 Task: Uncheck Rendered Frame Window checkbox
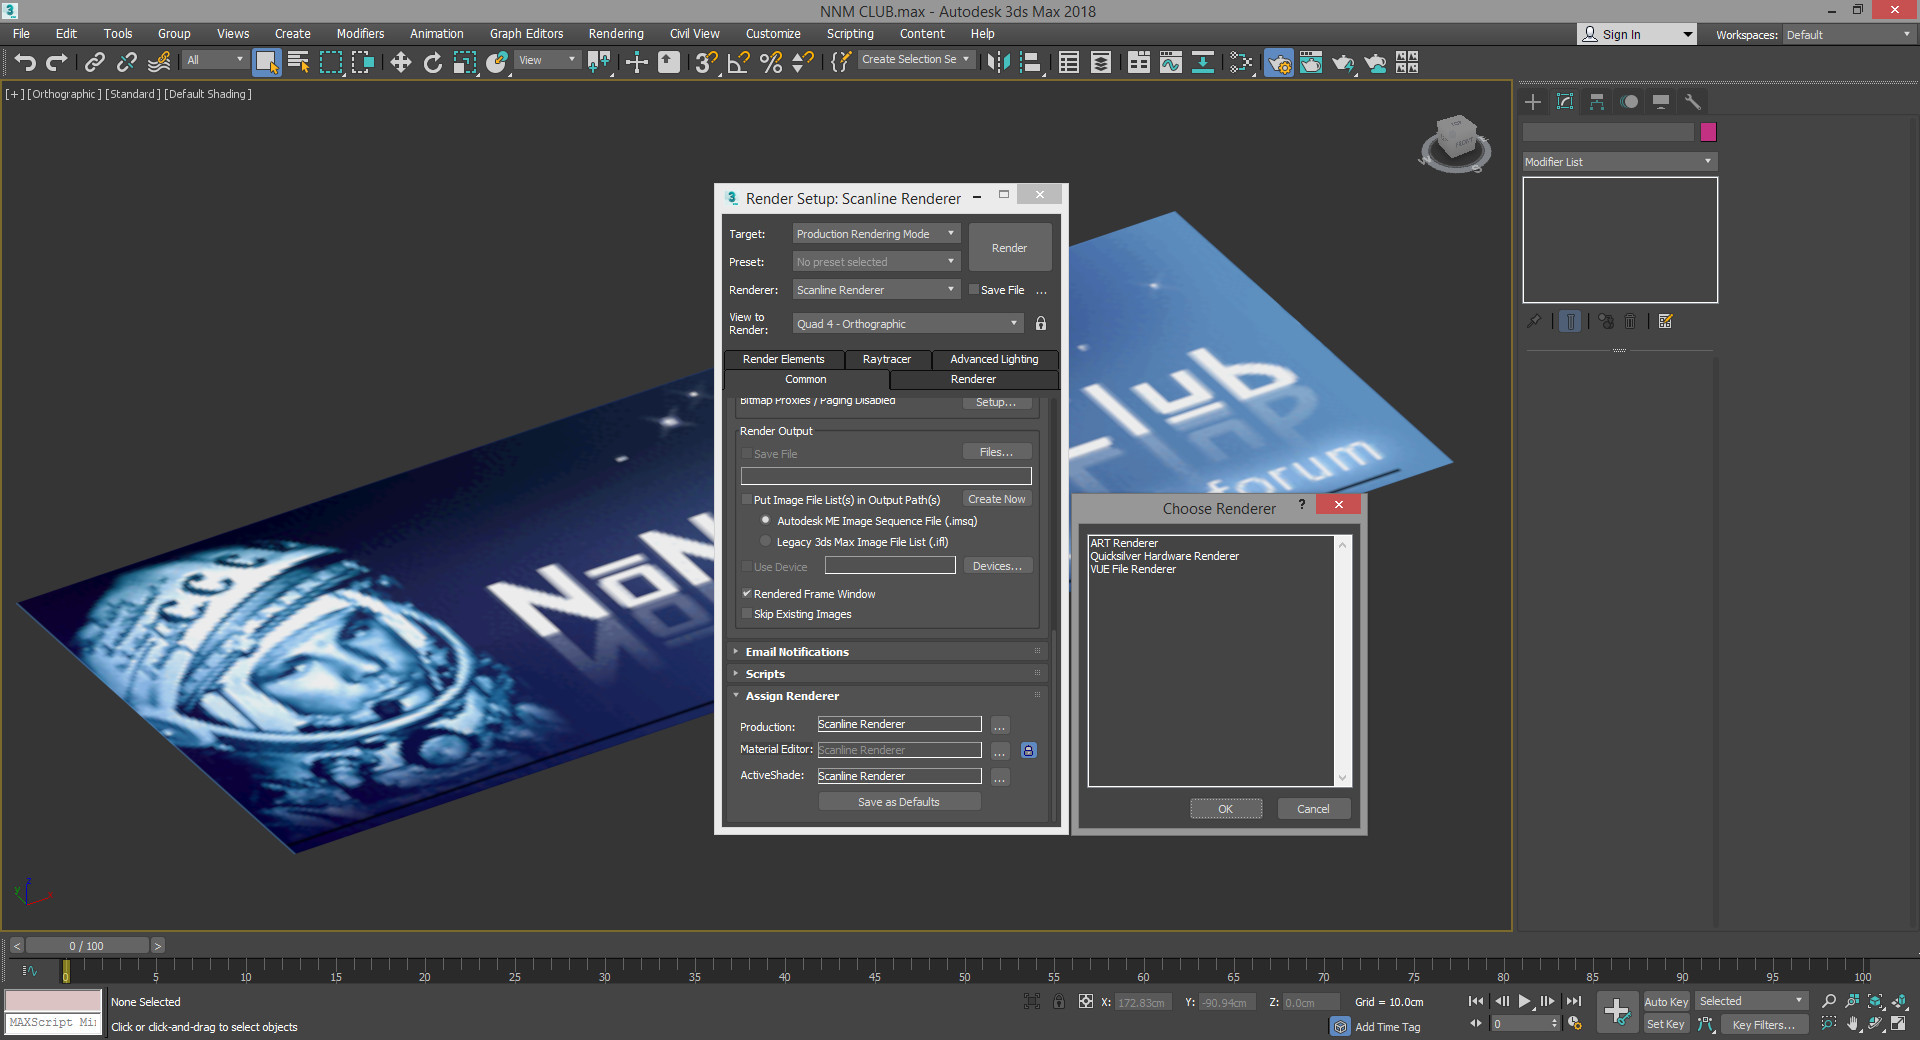point(746,593)
